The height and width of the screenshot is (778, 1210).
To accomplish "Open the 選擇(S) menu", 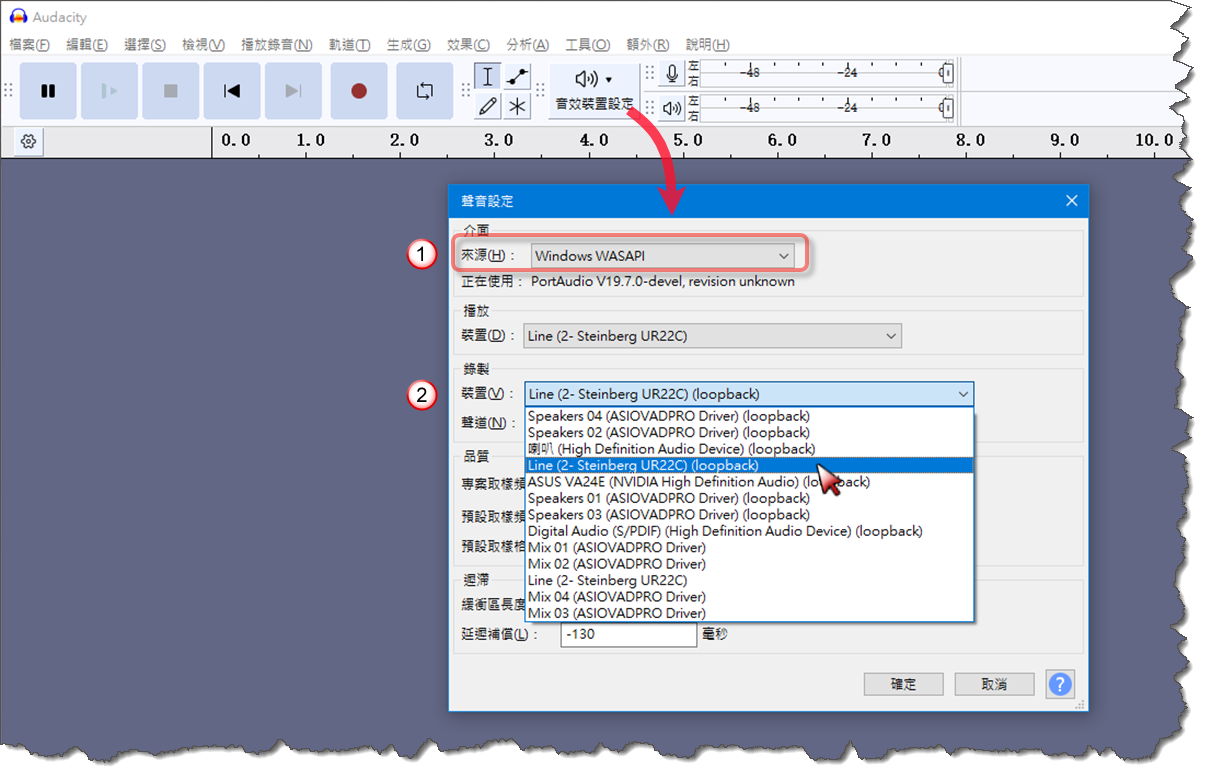I will point(145,45).
